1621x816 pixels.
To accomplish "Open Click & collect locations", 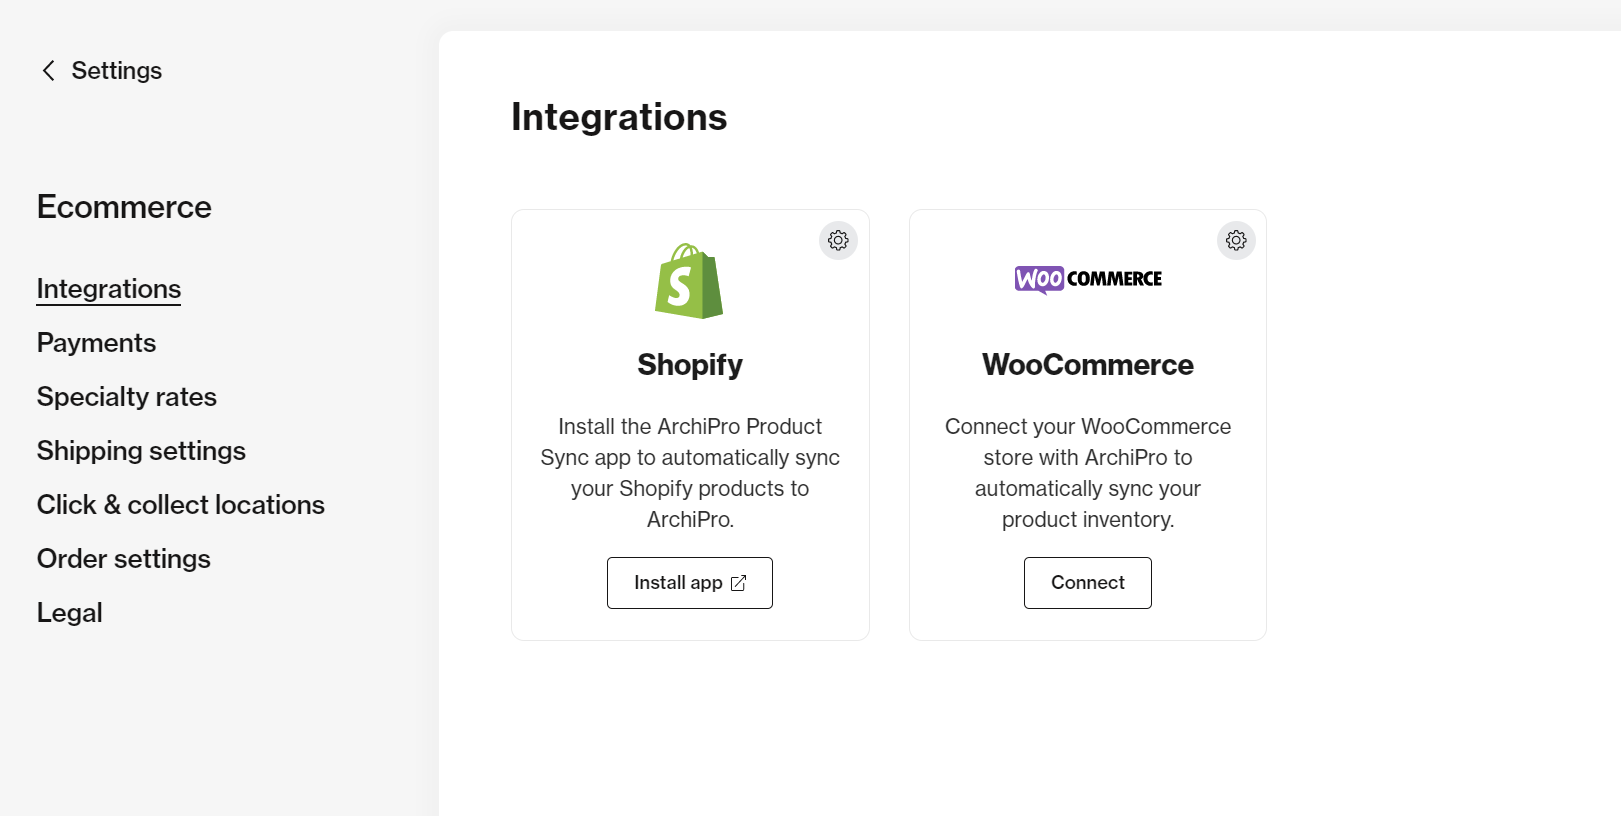I will 181,505.
